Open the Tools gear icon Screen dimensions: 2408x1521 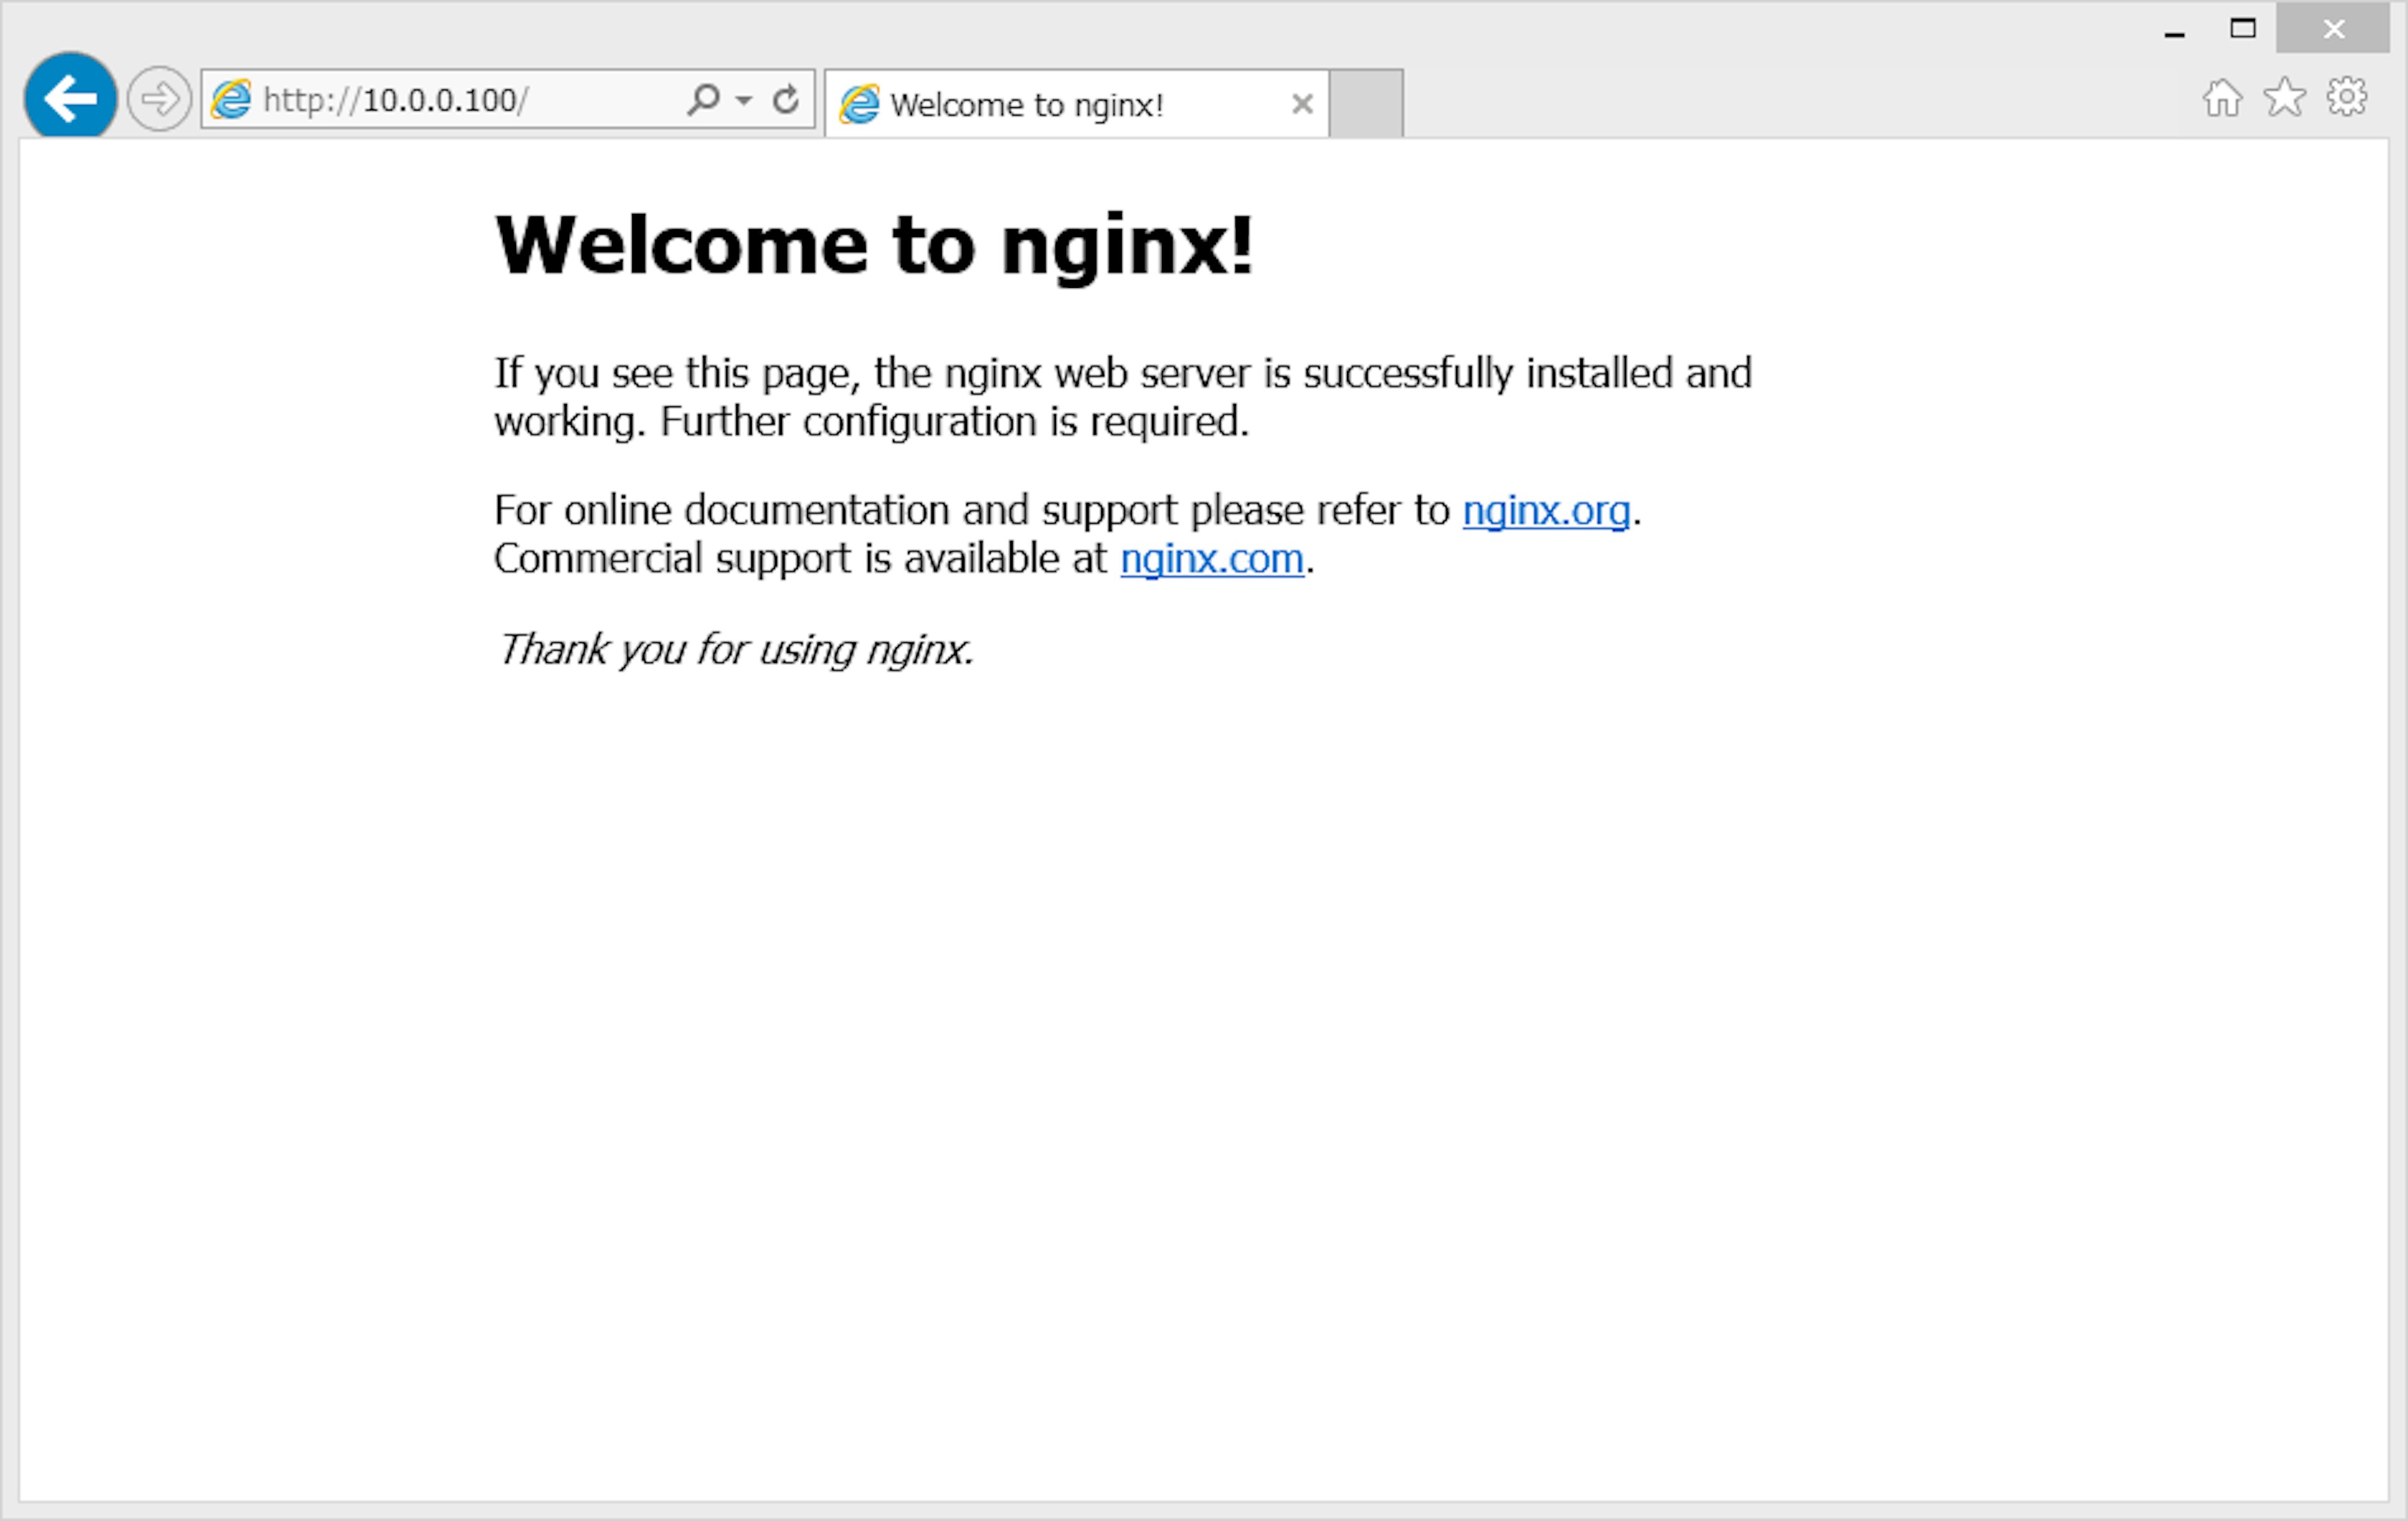point(2346,98)
